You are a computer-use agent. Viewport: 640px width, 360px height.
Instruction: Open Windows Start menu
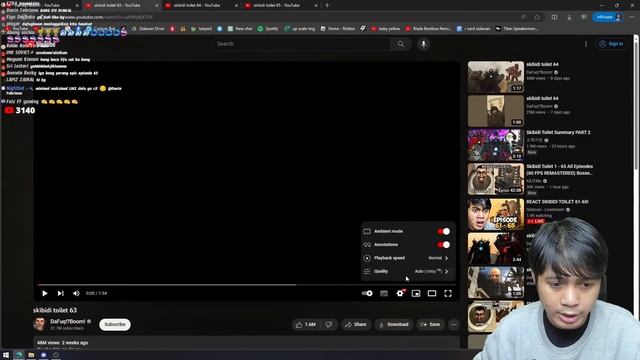6,355
